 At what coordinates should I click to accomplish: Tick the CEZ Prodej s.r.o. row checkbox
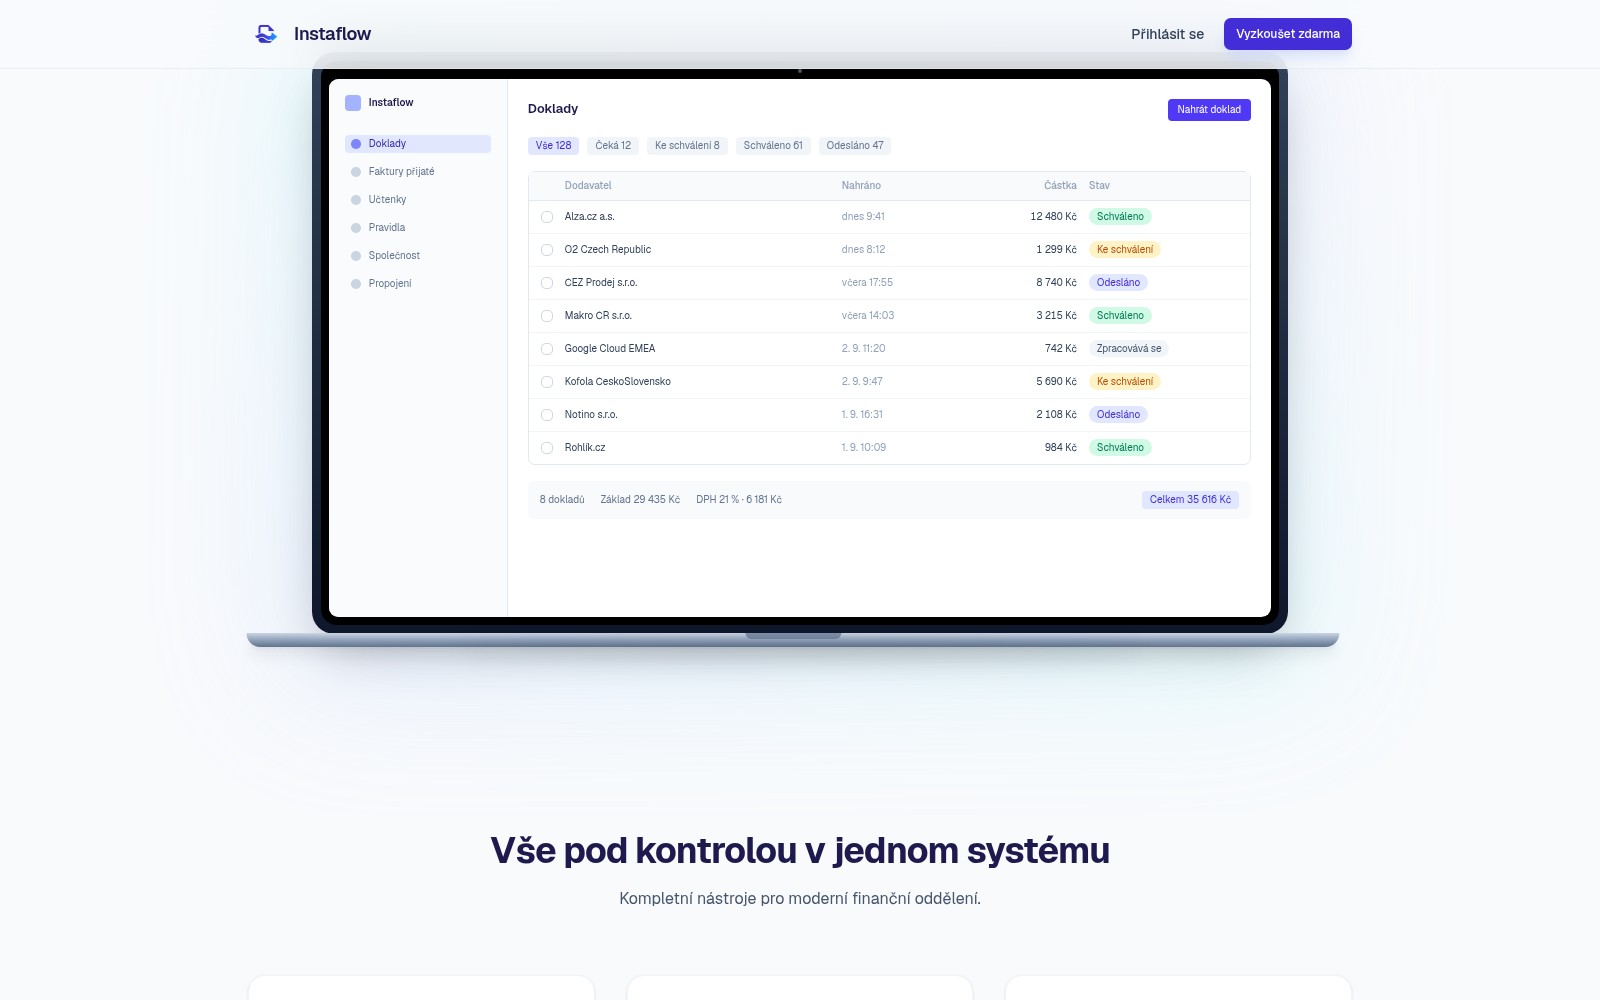pyautogui.click(x=547, y=283)
